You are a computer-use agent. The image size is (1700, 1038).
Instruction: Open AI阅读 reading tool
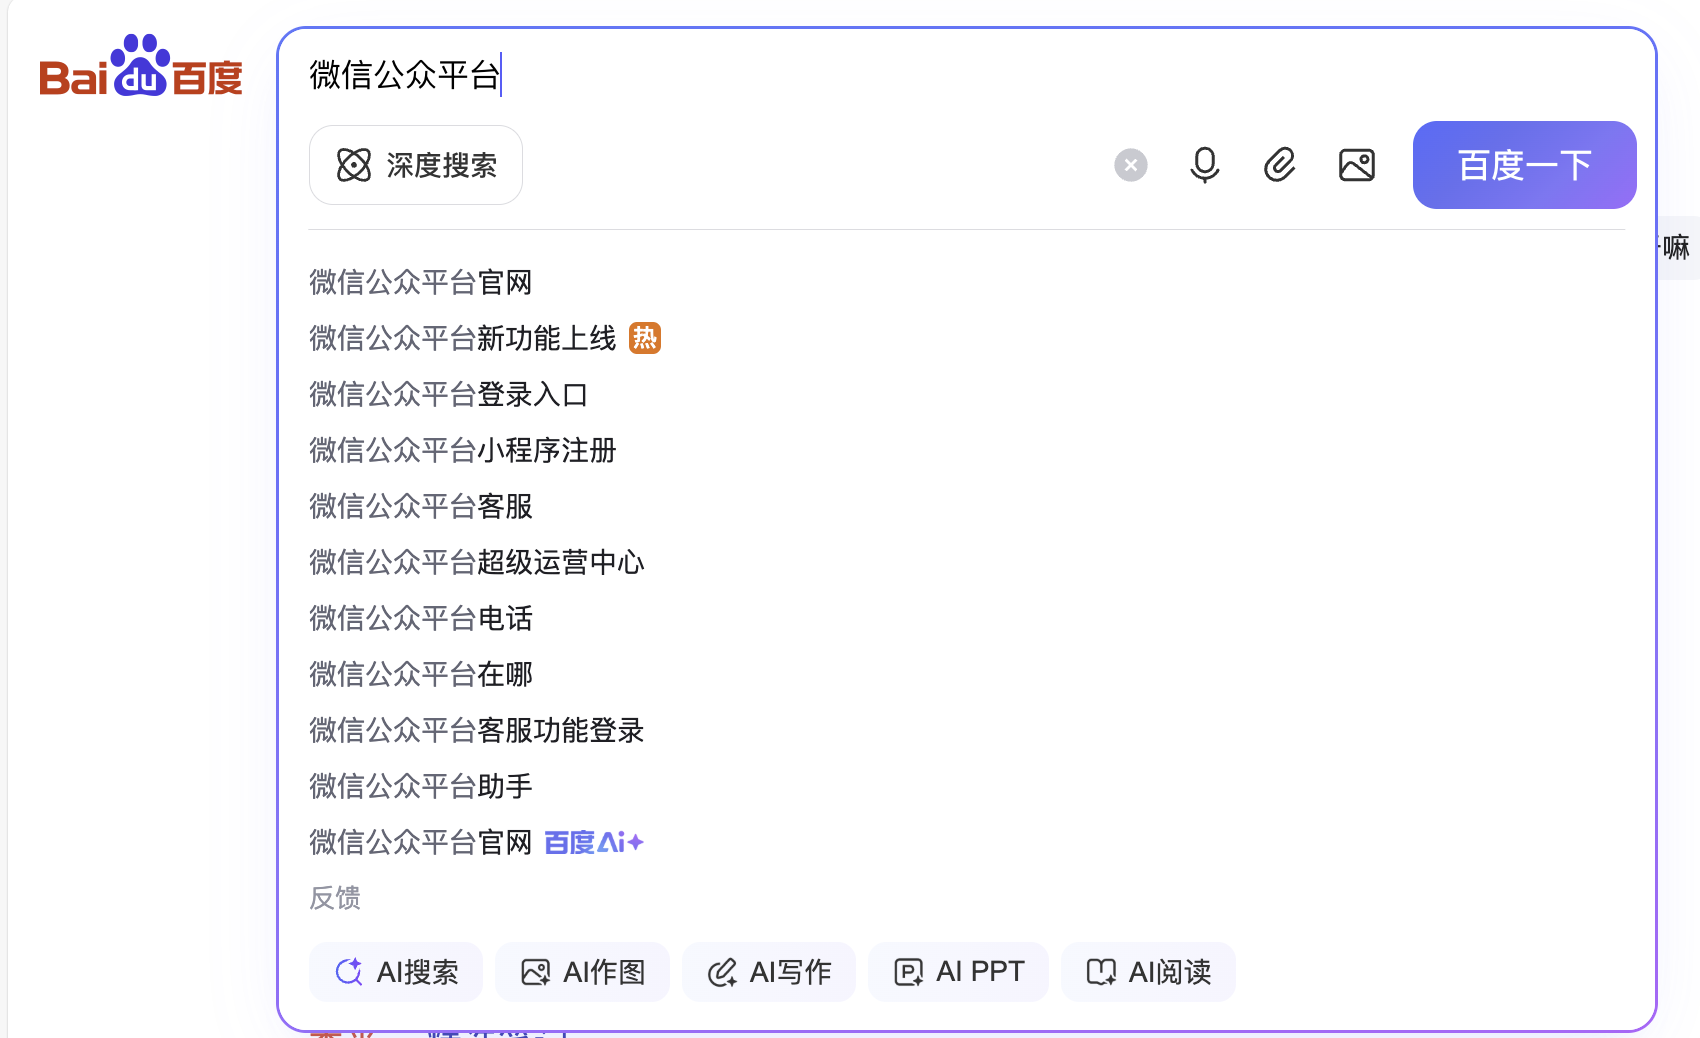pyautogui.click(x=1149, y=972)
